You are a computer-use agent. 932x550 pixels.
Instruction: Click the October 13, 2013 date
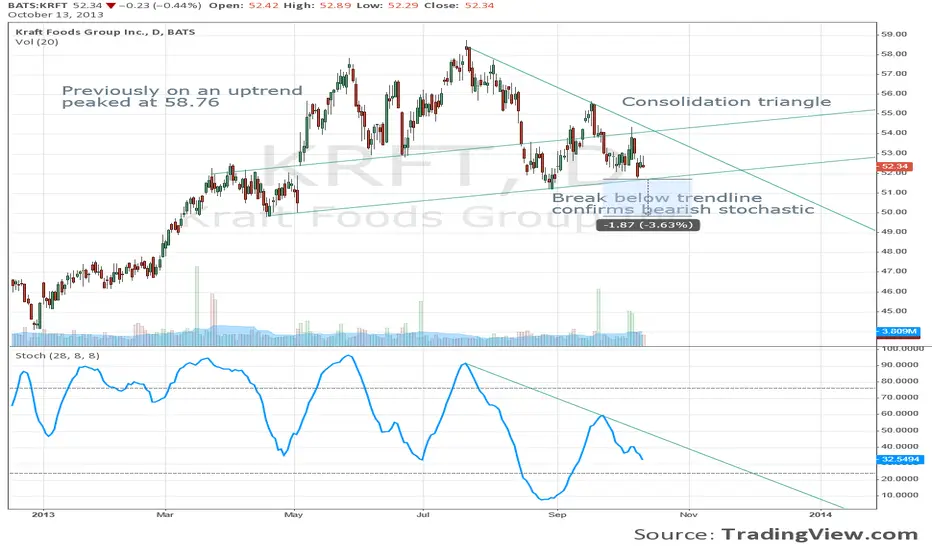pyautogui.click(x=55, y=14)
